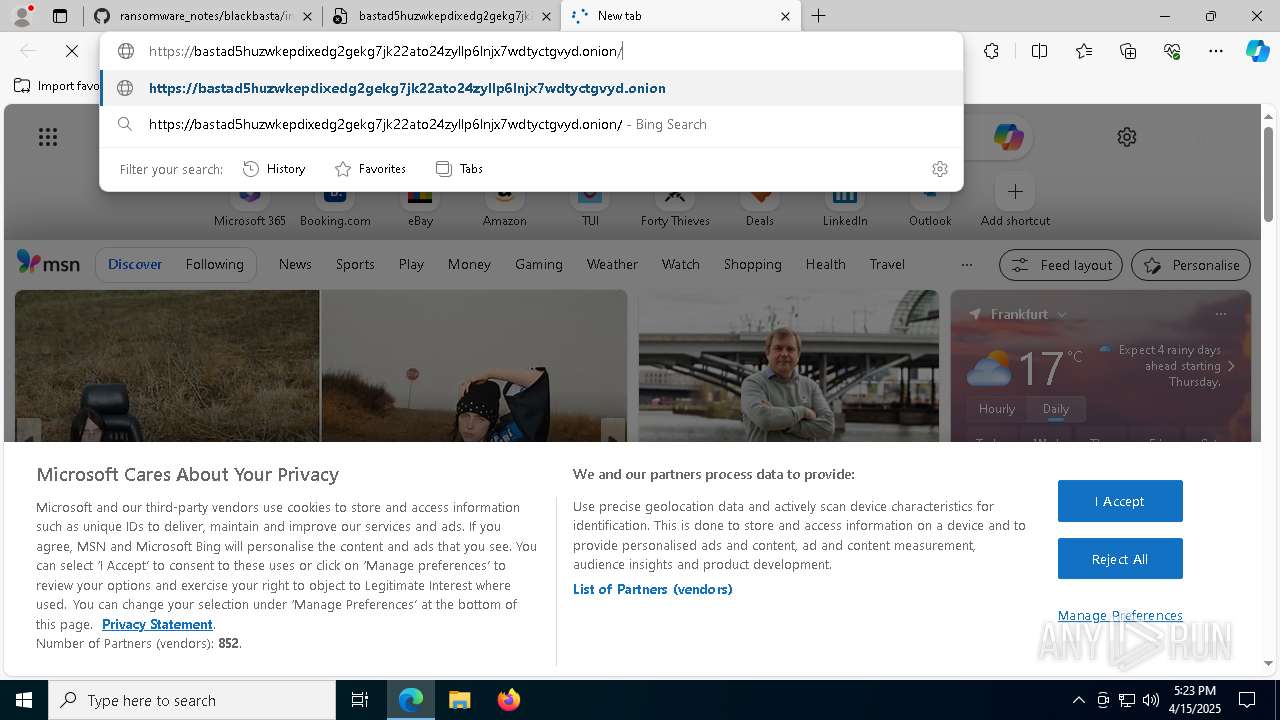Open the volume control tray icon

1151,700
